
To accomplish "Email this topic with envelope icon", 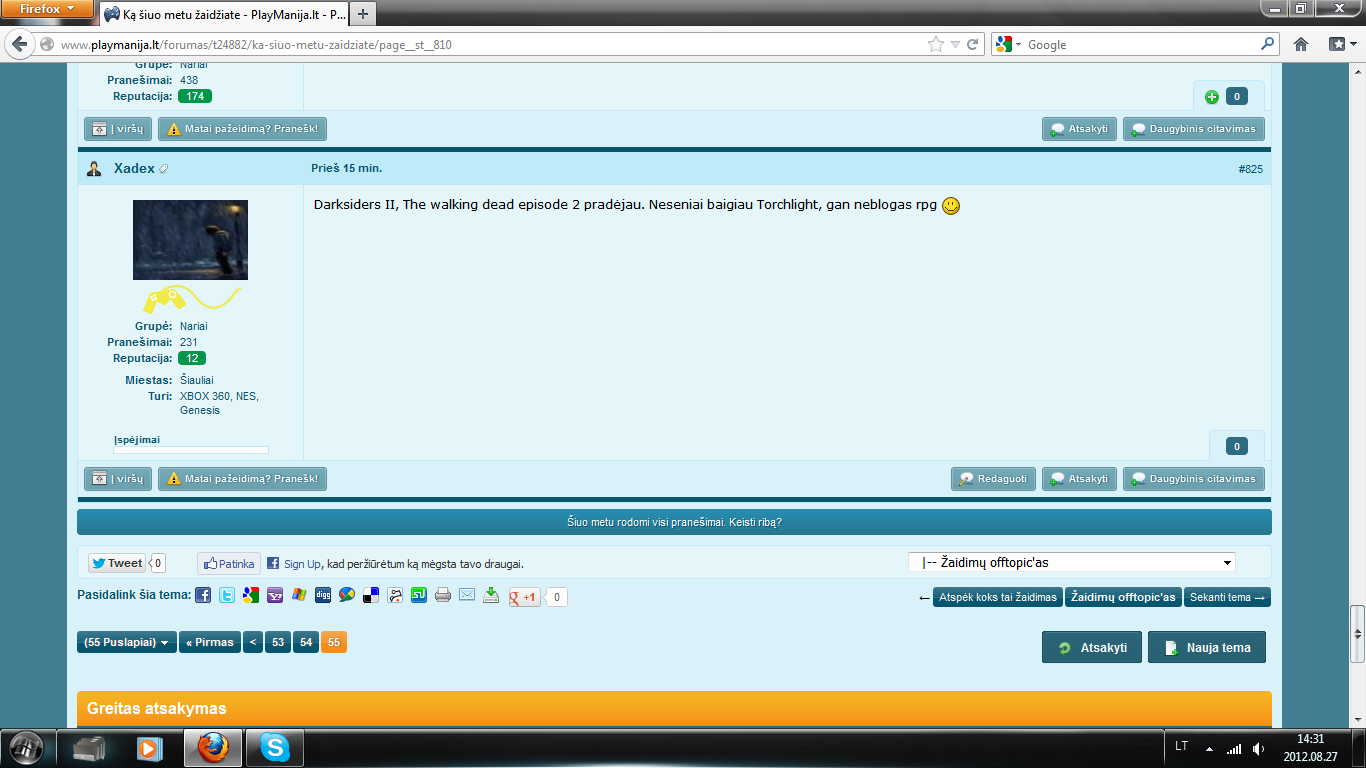I will (467, 595).
